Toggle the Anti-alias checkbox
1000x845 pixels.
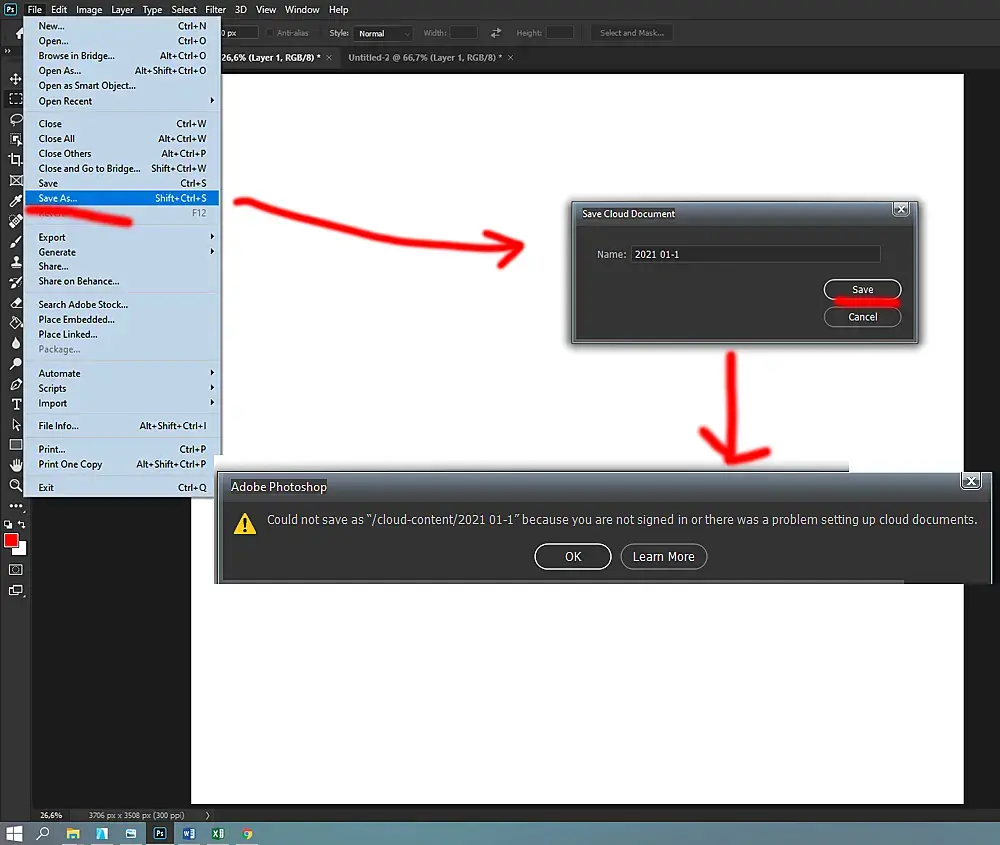click(270, 33)
